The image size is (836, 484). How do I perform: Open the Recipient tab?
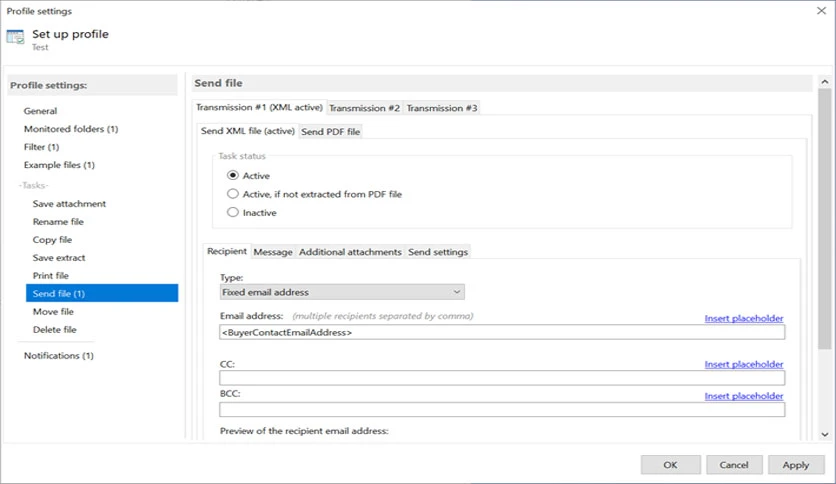227,251
